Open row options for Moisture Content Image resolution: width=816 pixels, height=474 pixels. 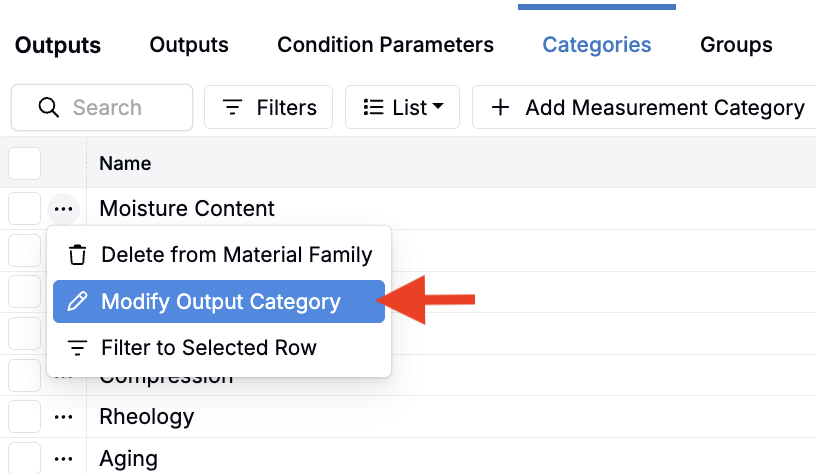coord(64,209)
